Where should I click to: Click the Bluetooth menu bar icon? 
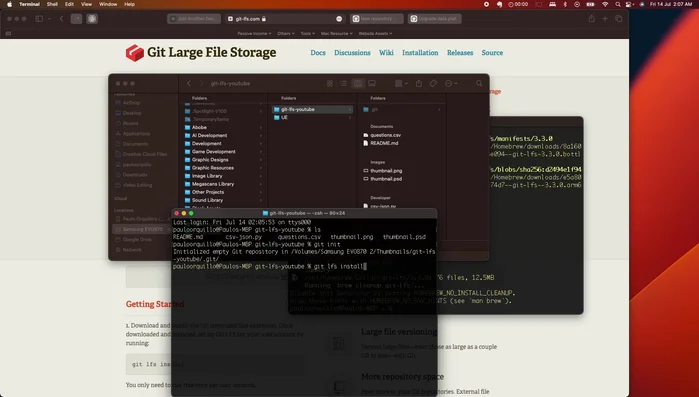[x=565, y=4]
